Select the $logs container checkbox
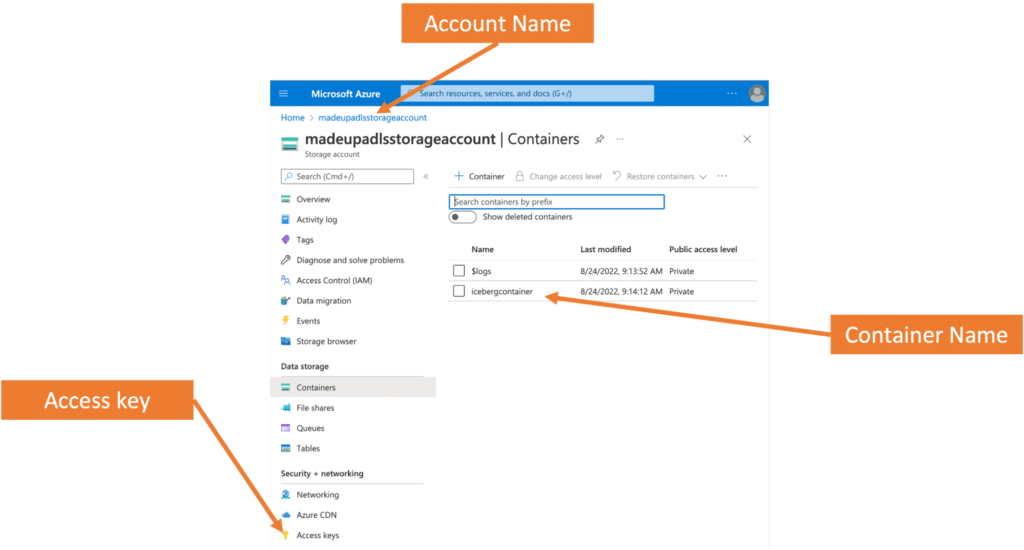Image resolution: width=1024 pixels, height=550 pixels. pos(458,270)
